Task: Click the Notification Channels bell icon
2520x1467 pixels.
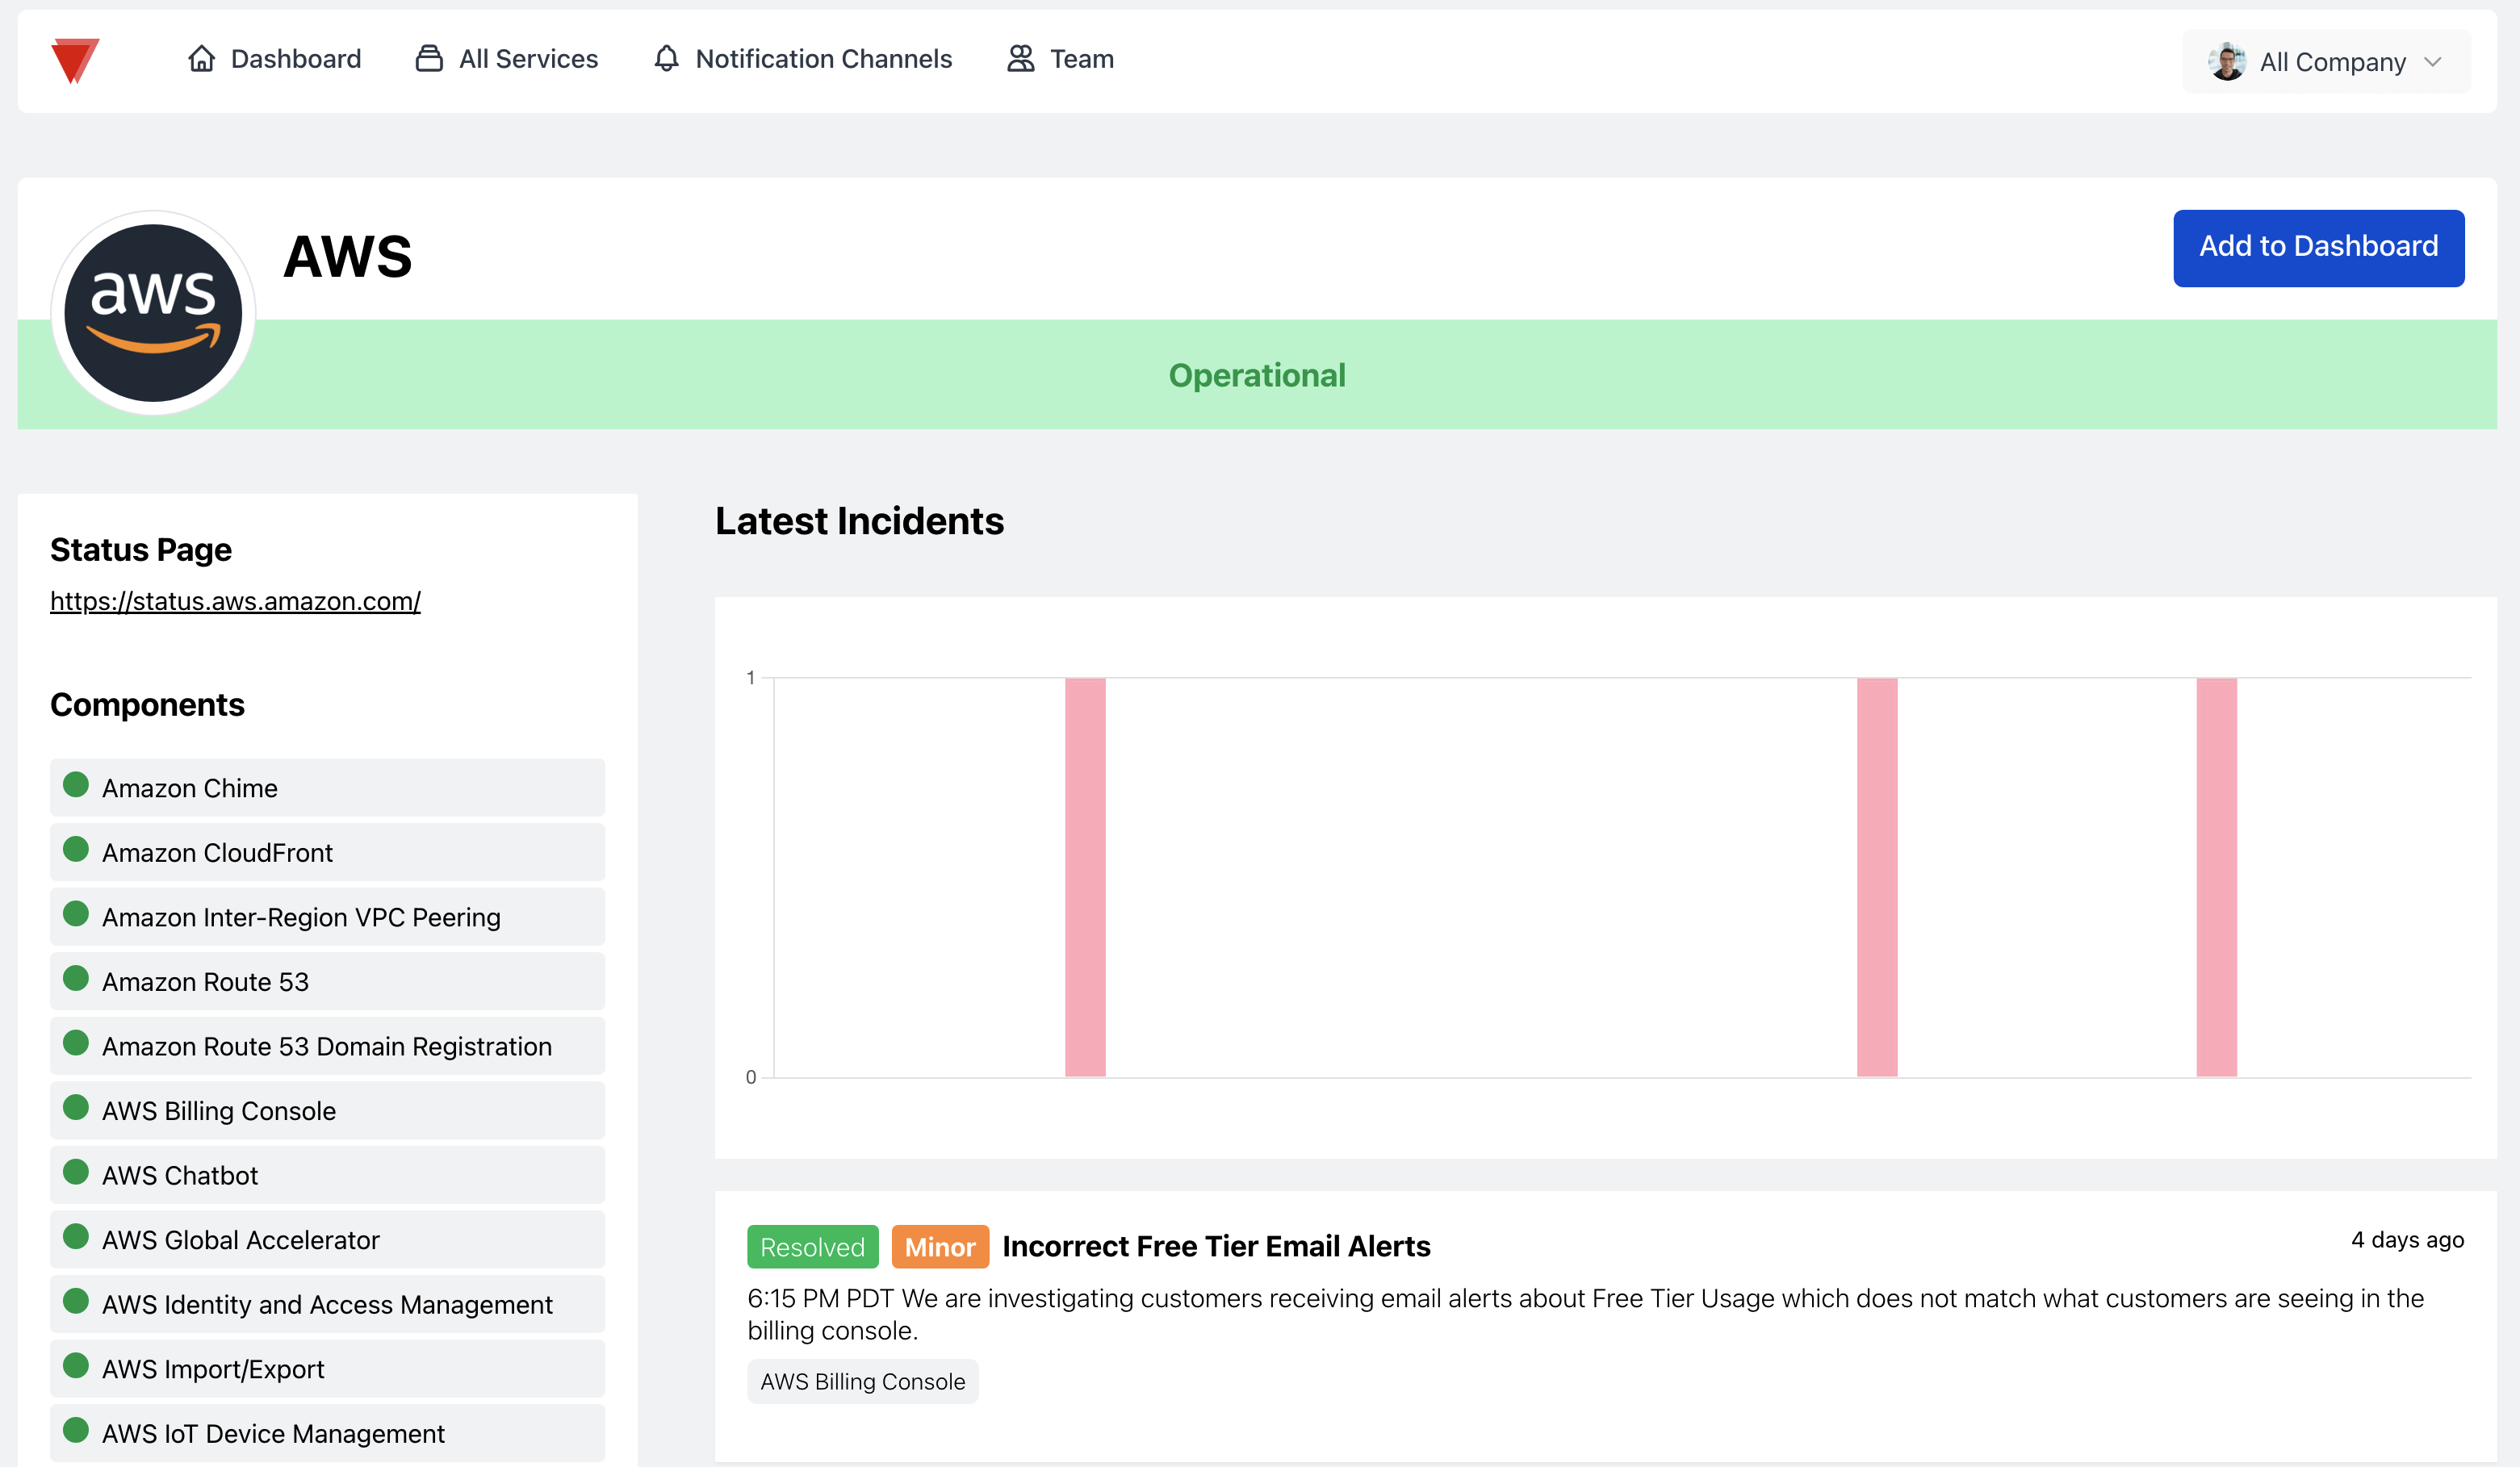Action: 666,59
